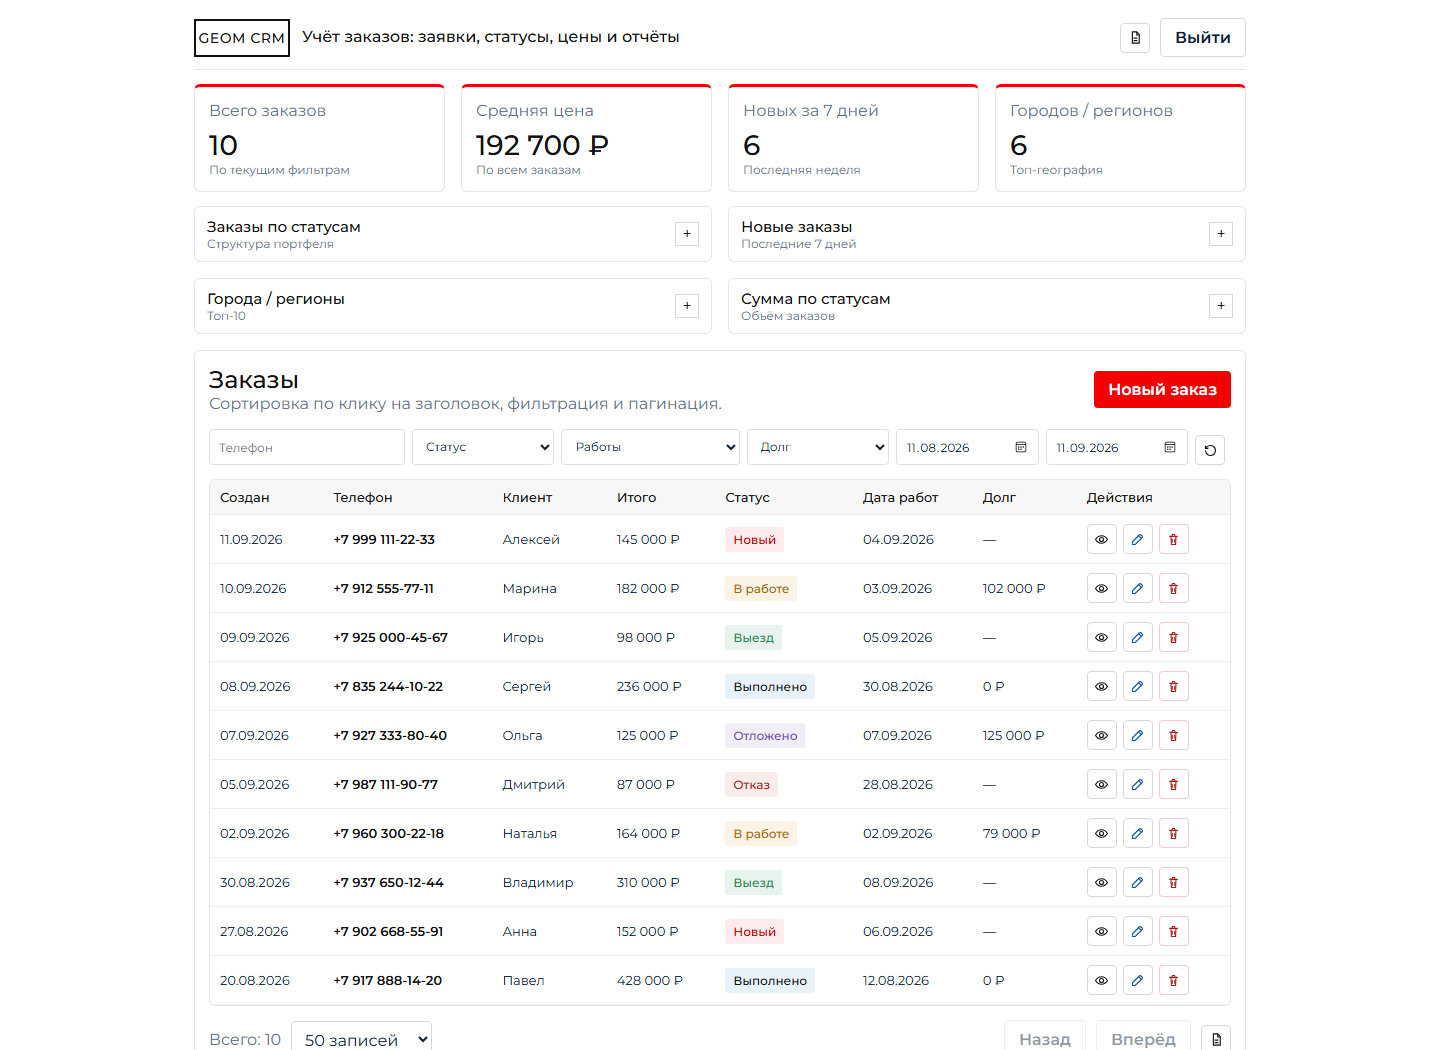Sort orders by Дата работ header
The image size is (1440, 1050).
tap(901, 497)
